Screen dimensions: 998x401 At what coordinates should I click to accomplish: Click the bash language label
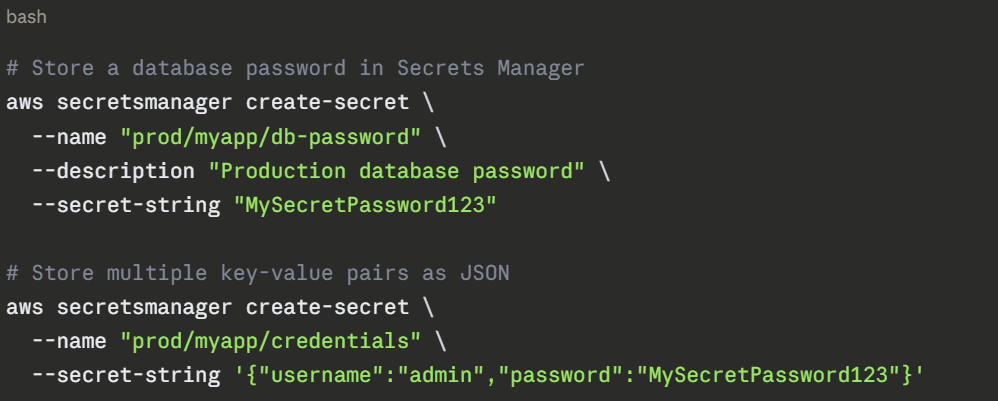27,17
